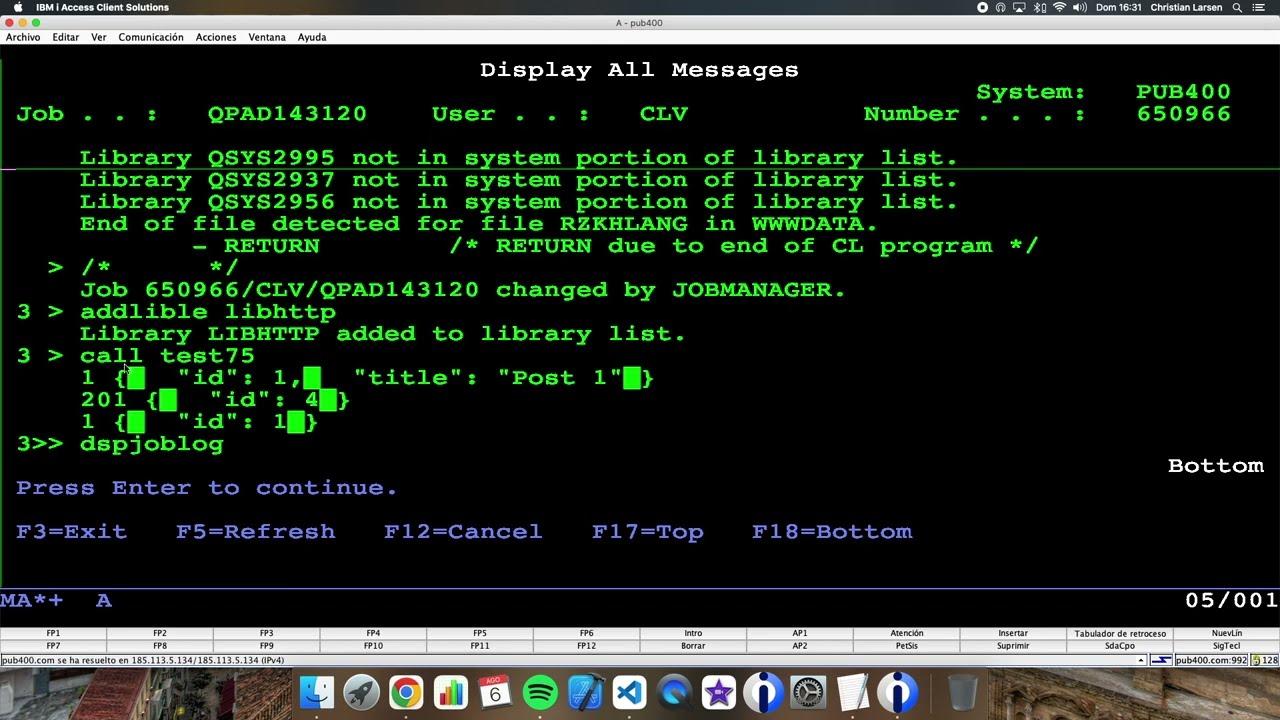
Task: Click the SigTecl keypad button
Action: tap(1226, 646)
